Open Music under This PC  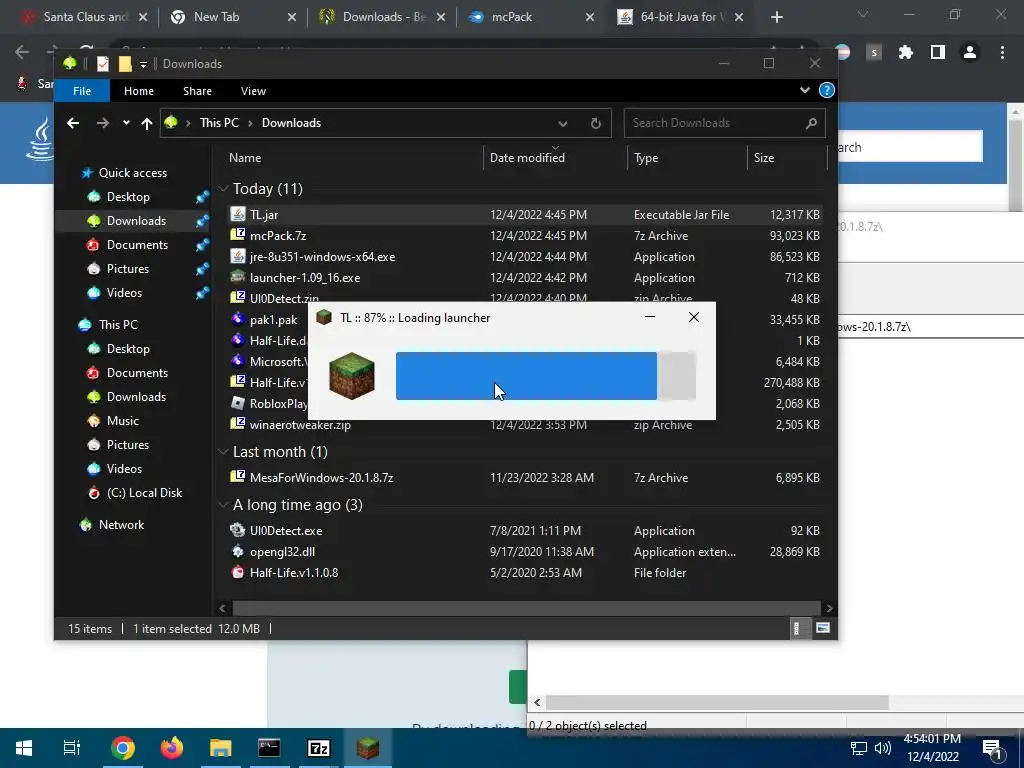tap(123, 421)
